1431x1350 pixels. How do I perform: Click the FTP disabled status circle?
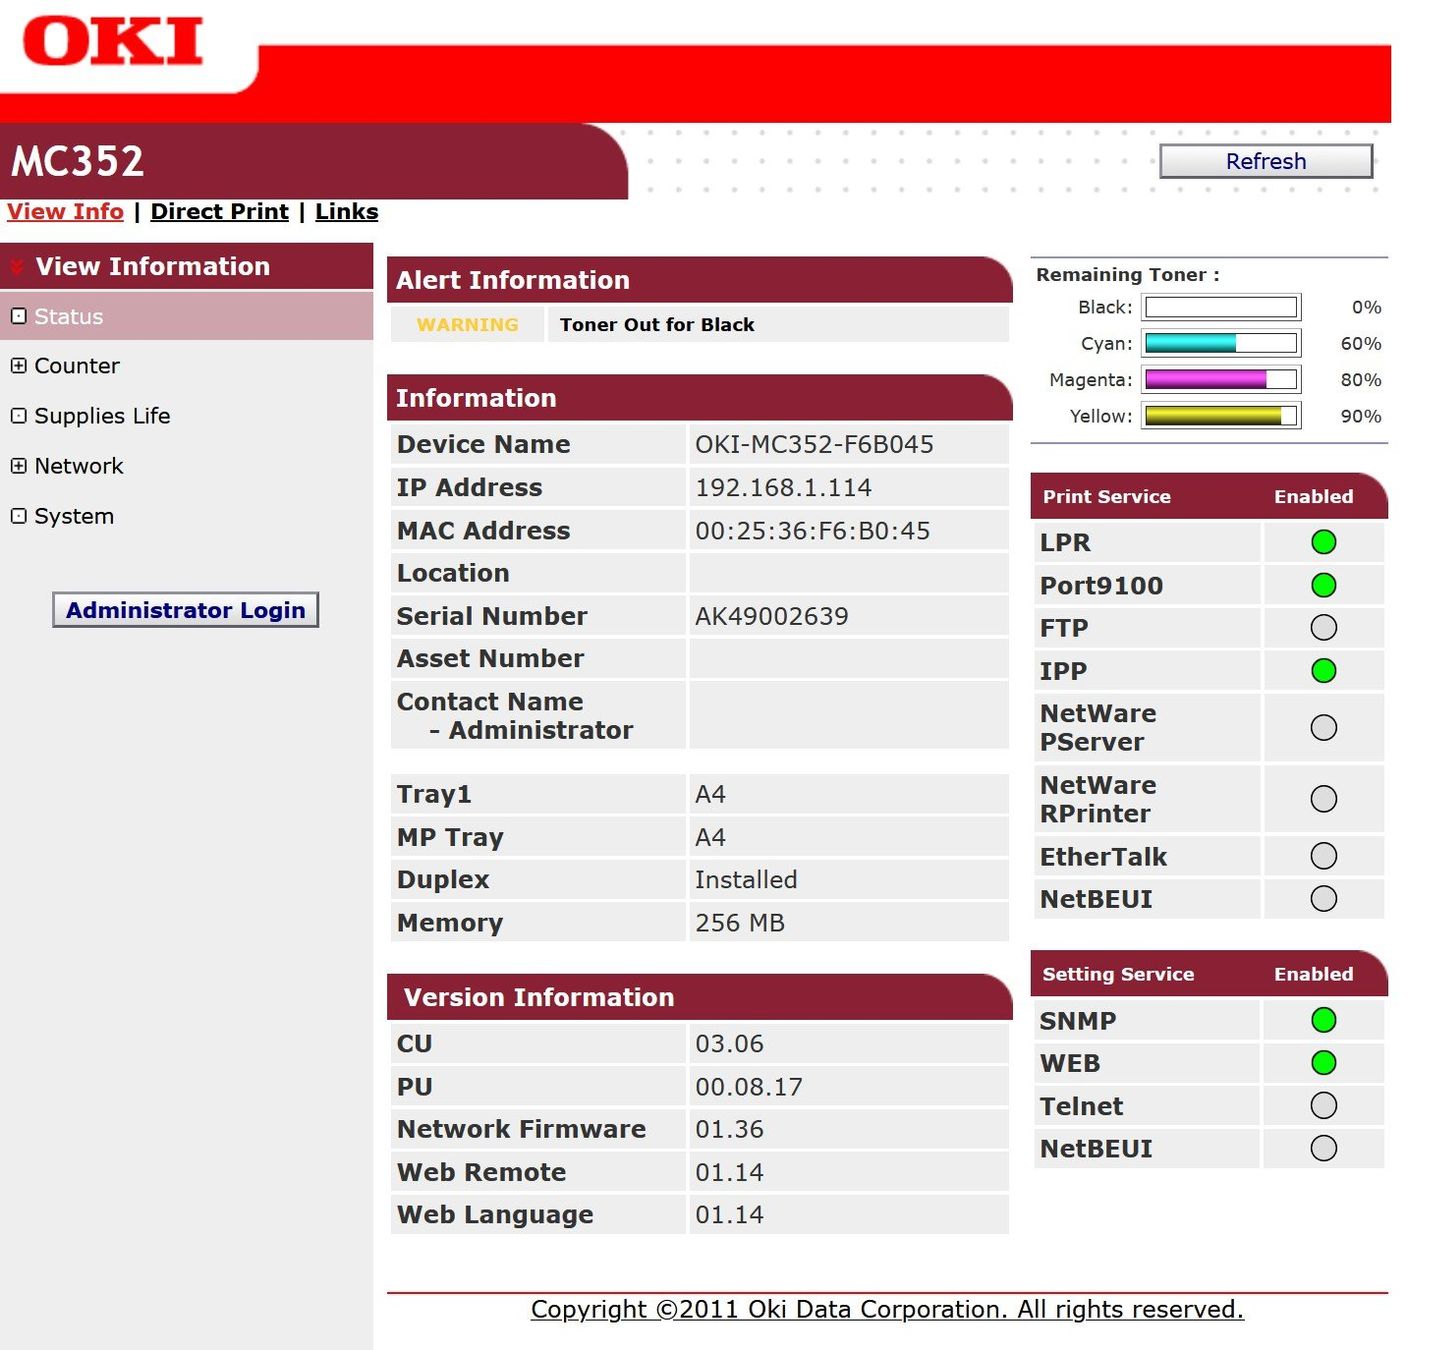(x=1323, y=628)
